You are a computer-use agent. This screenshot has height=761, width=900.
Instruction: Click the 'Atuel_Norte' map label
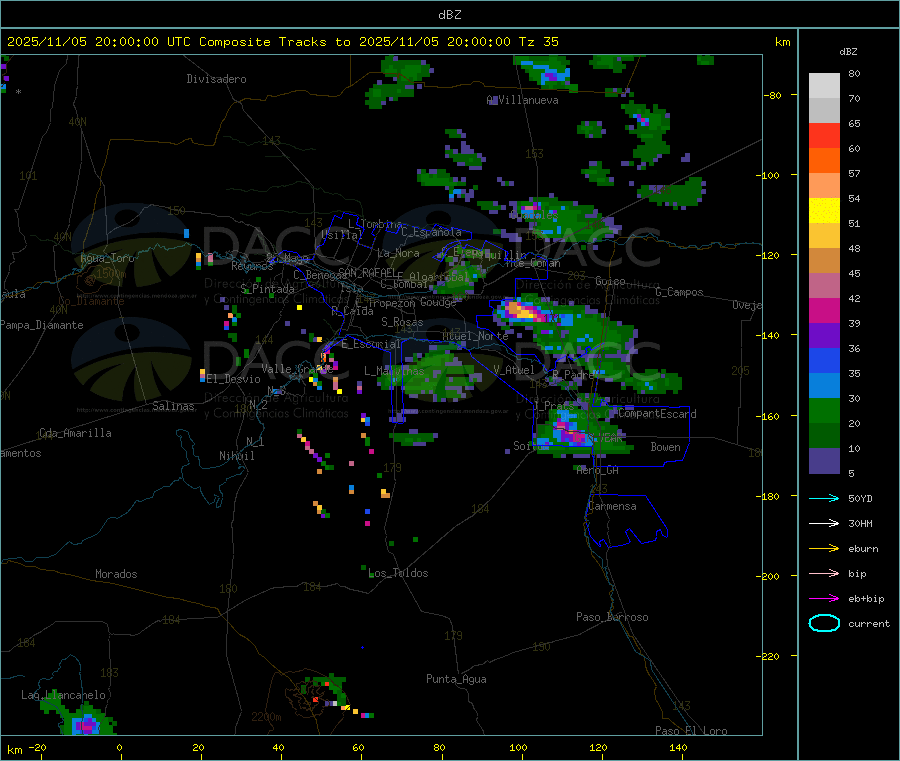475,336
